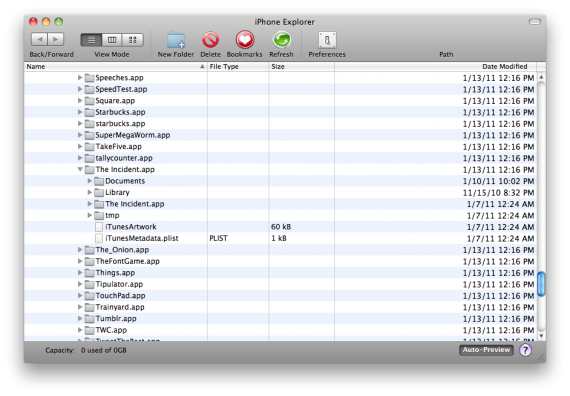This screenshot has height=396, width=570.
Task: Click the scrollbar up arrow
Action: [x=541, y=77]
